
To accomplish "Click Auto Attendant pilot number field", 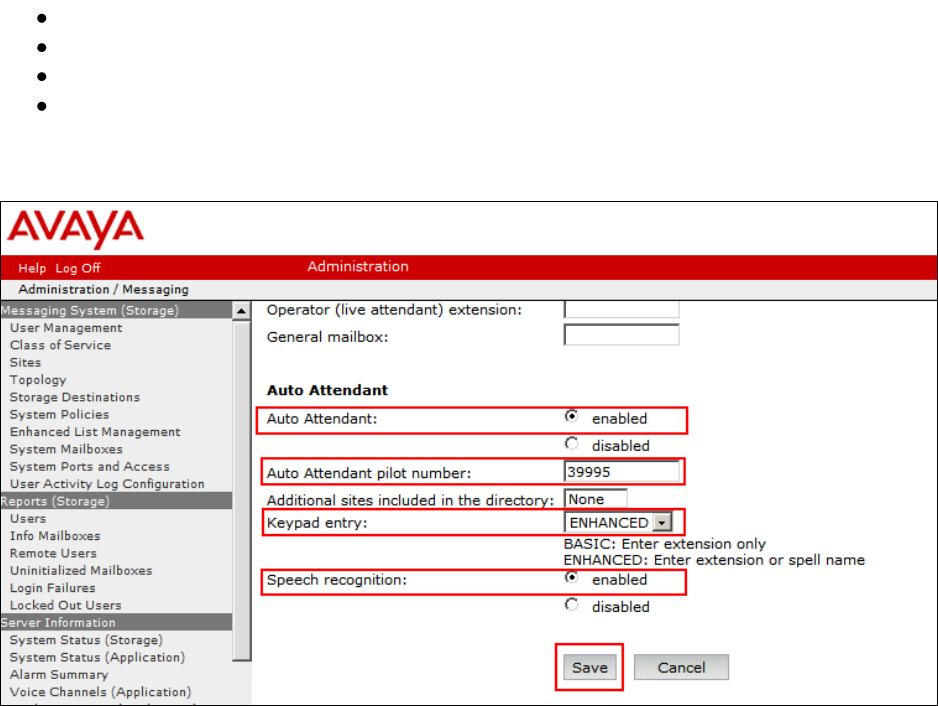I will click(621, 471).
